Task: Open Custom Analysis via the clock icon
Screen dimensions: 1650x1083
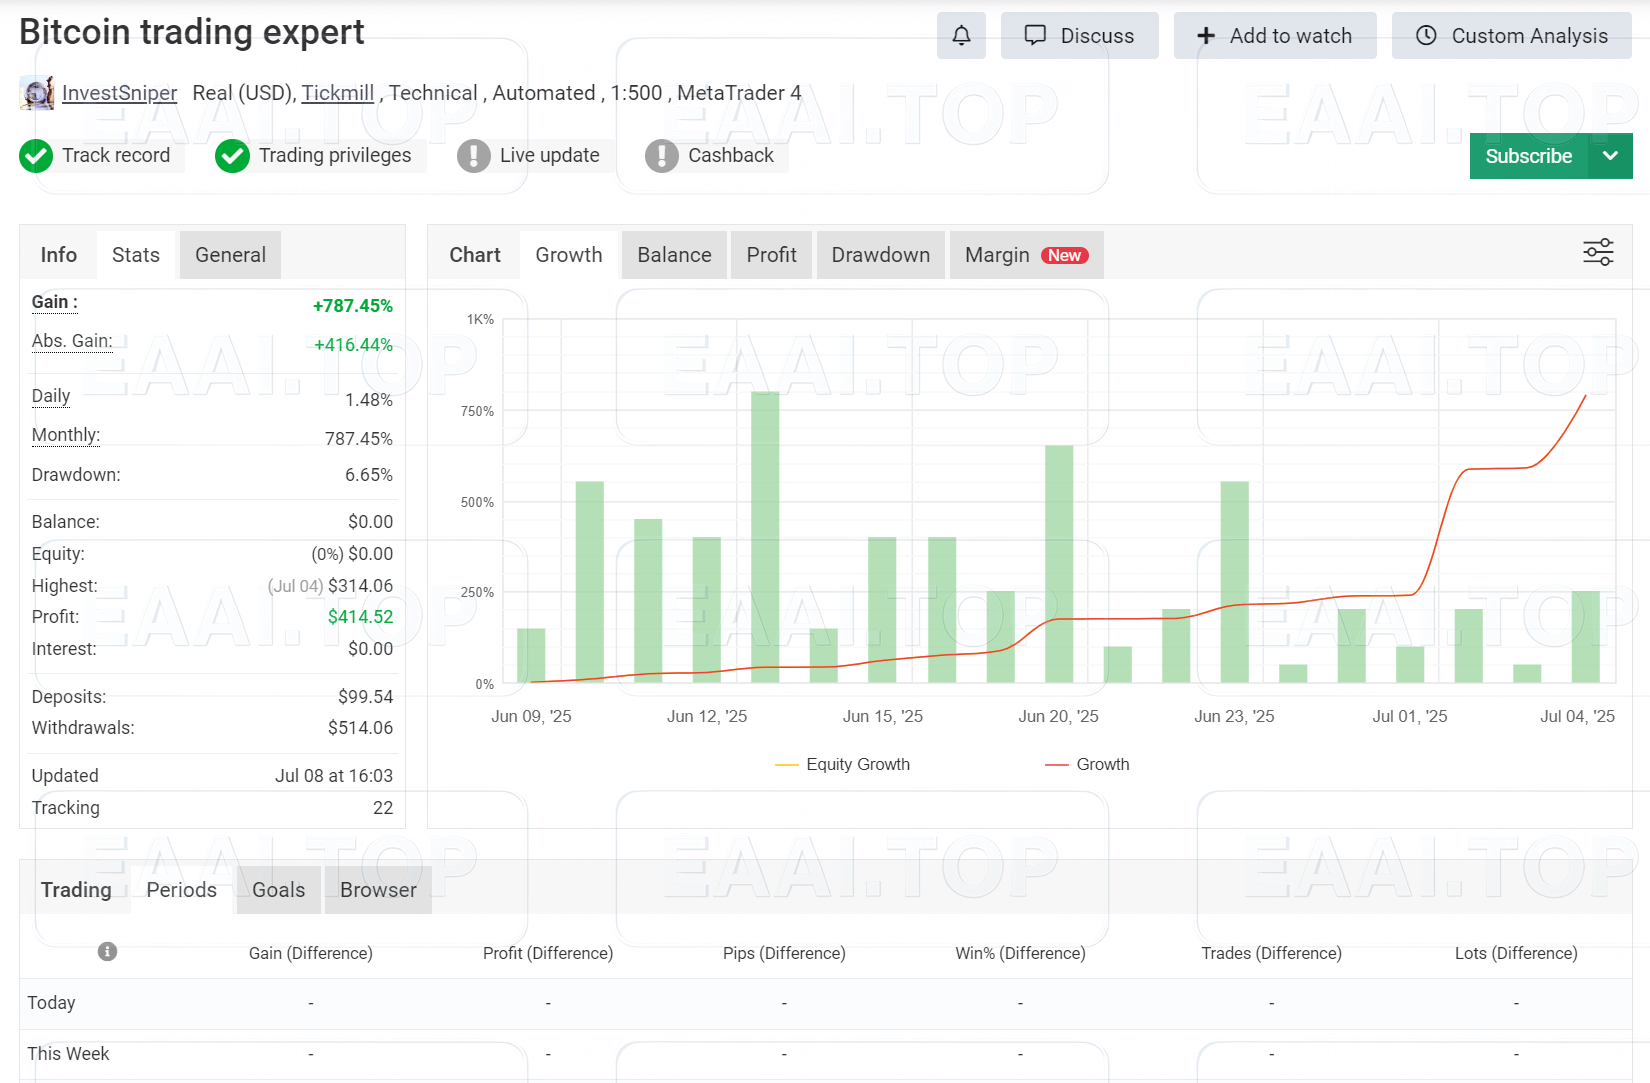Action: [x=1425, y=35]
